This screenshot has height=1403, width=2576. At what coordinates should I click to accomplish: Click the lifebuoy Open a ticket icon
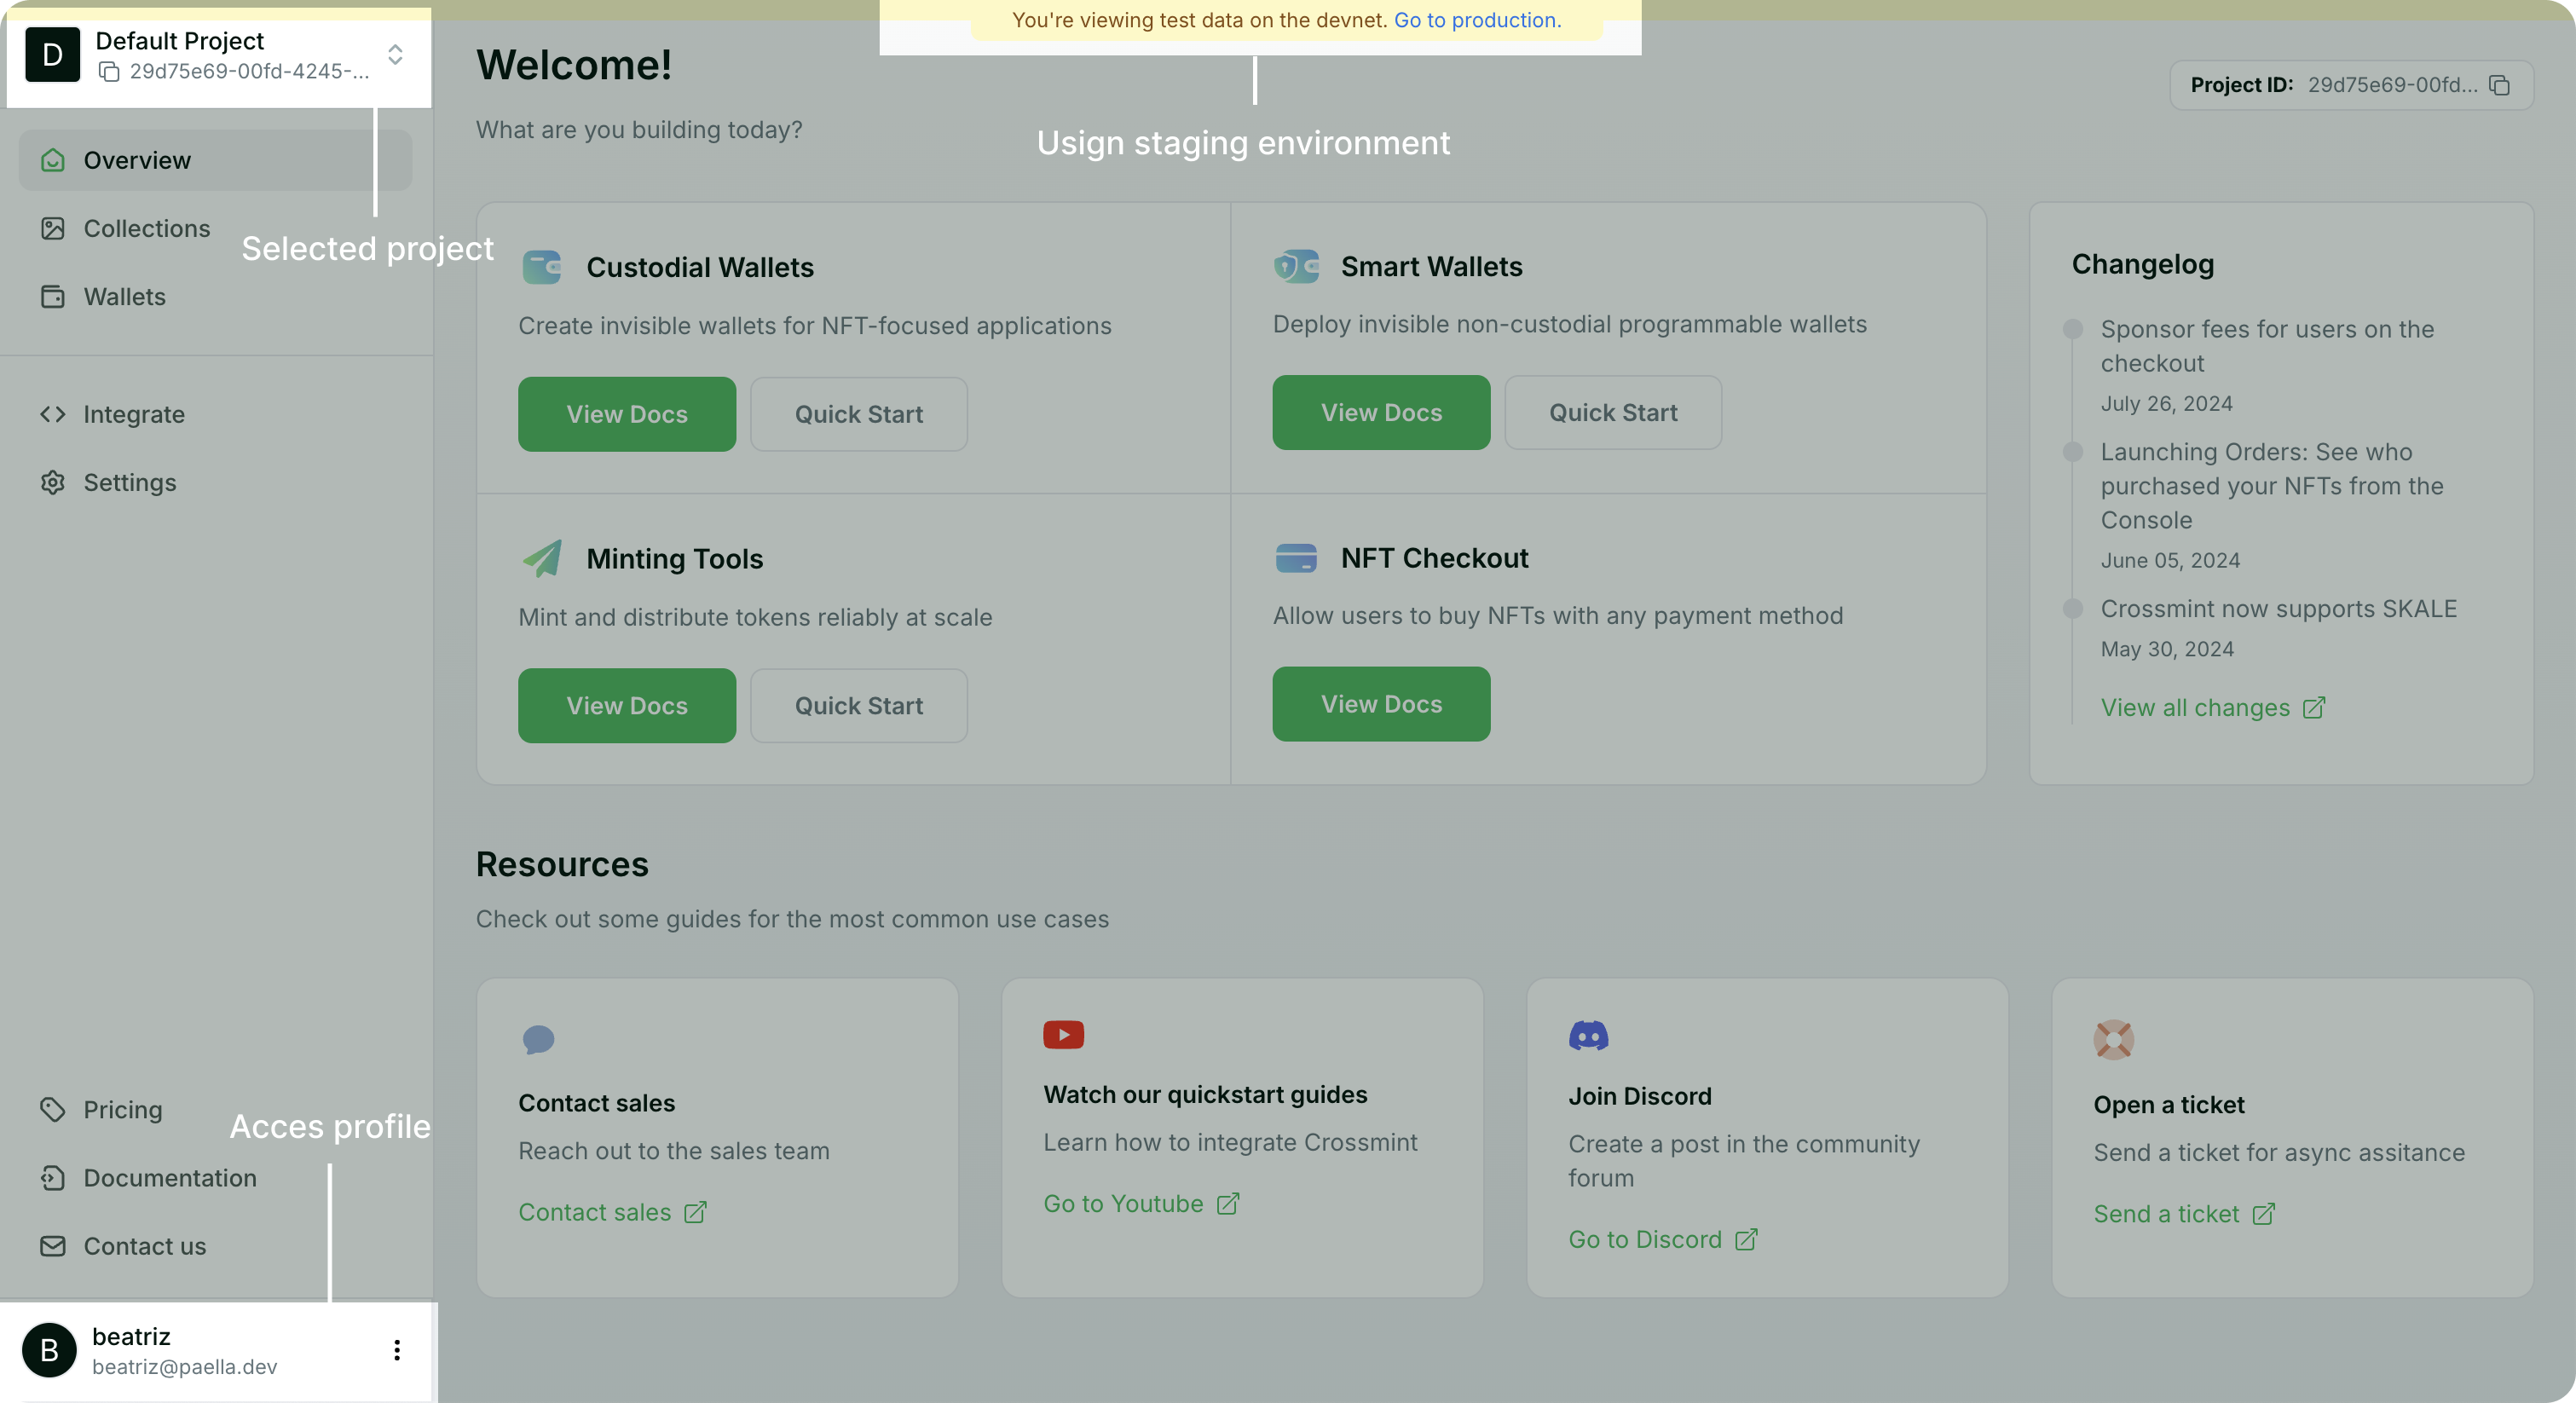pyautogui.click(x=2113, y=1040)
